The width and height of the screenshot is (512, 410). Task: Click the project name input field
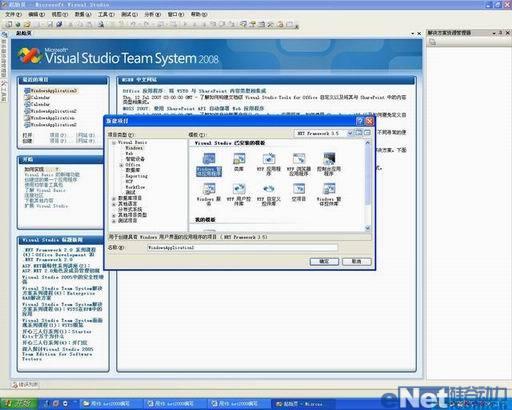242,248
